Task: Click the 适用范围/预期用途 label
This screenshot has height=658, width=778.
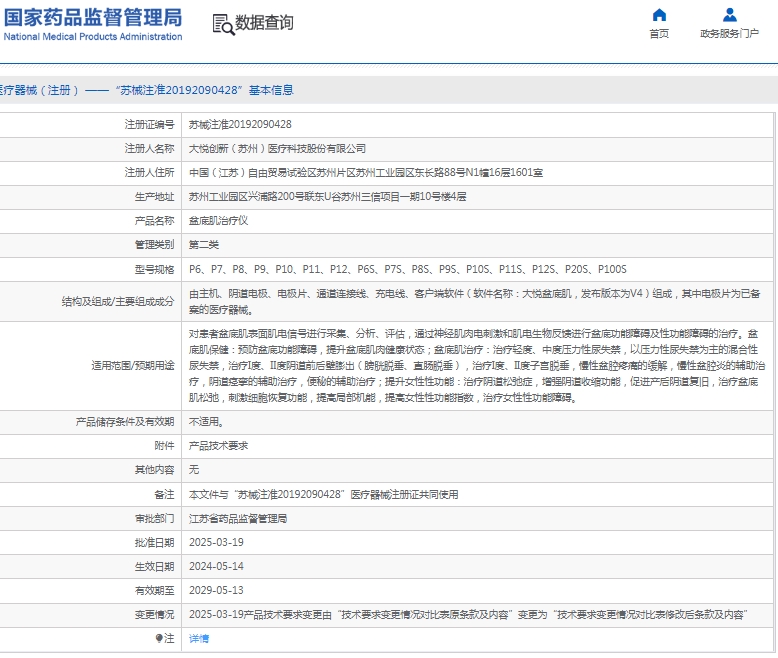Action: point(133,366)
